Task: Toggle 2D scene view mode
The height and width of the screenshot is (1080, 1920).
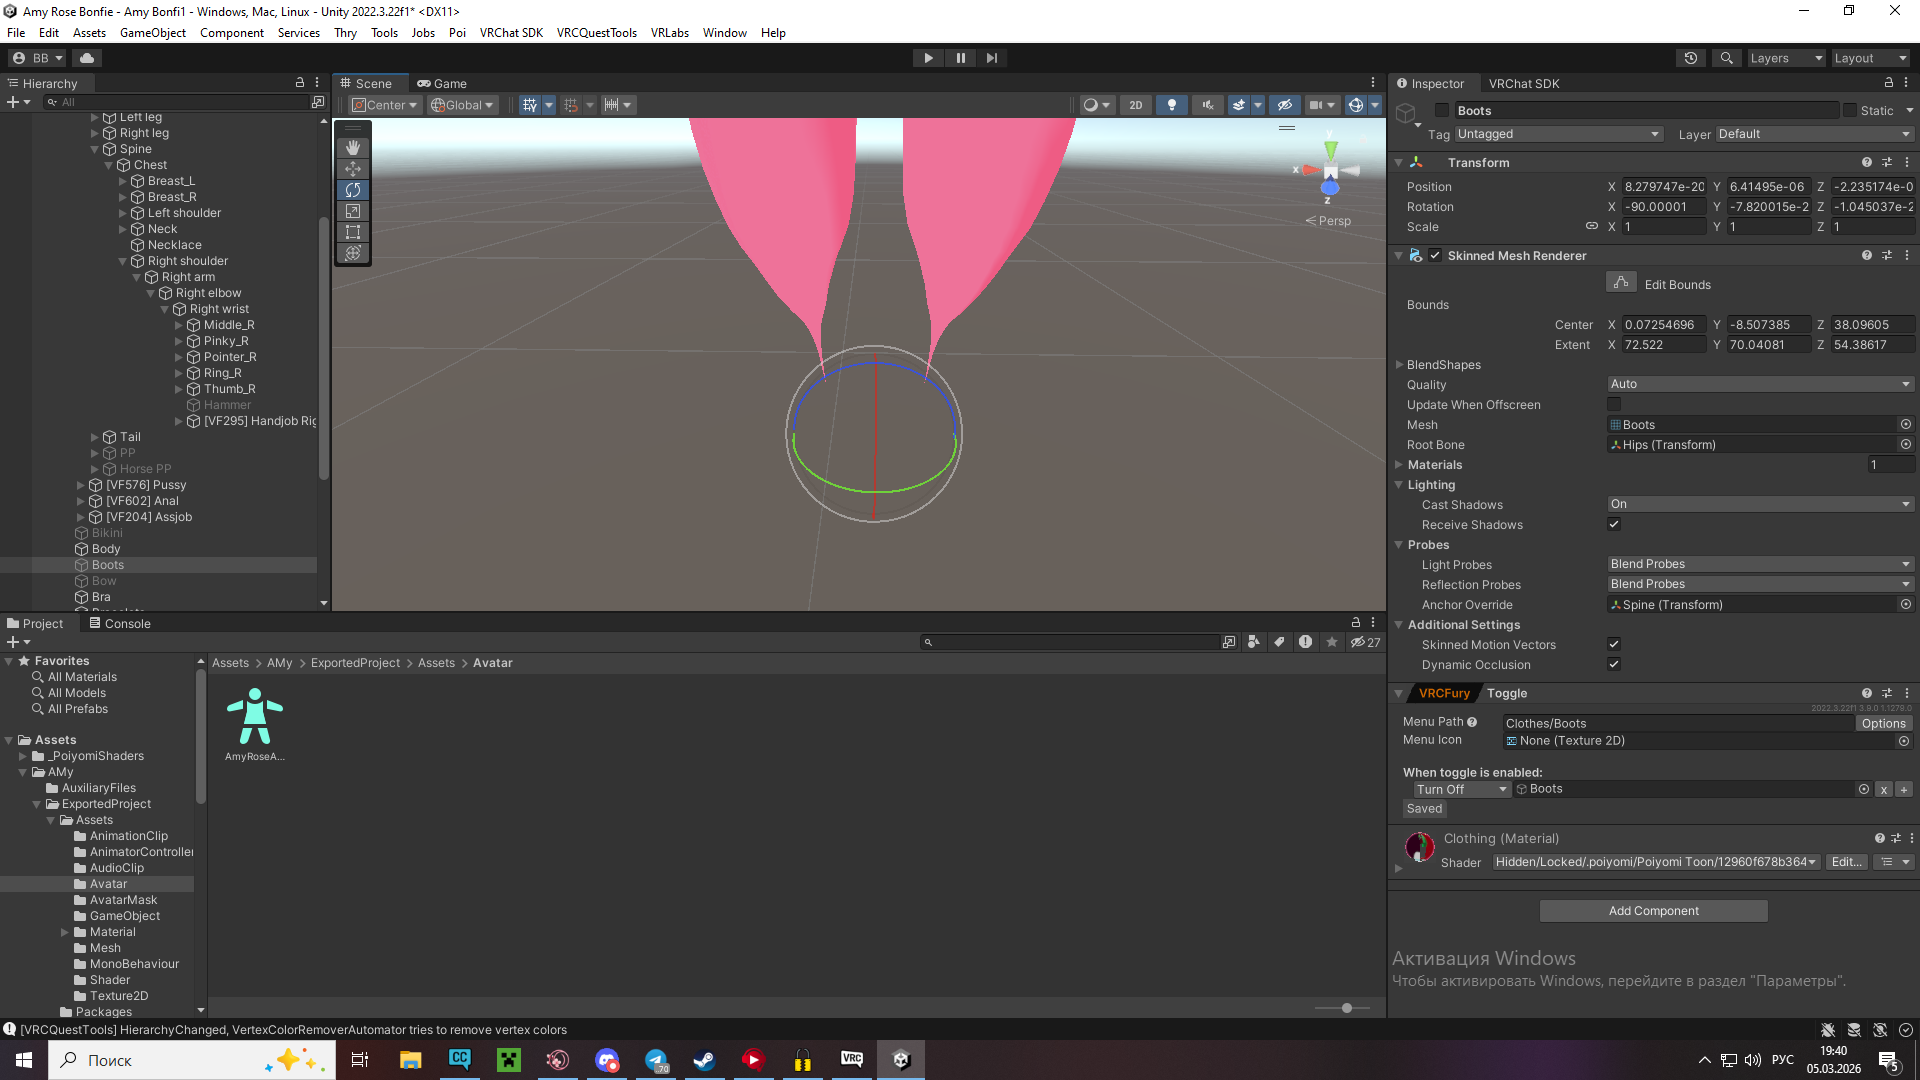Action: (x=1135, y=105)
